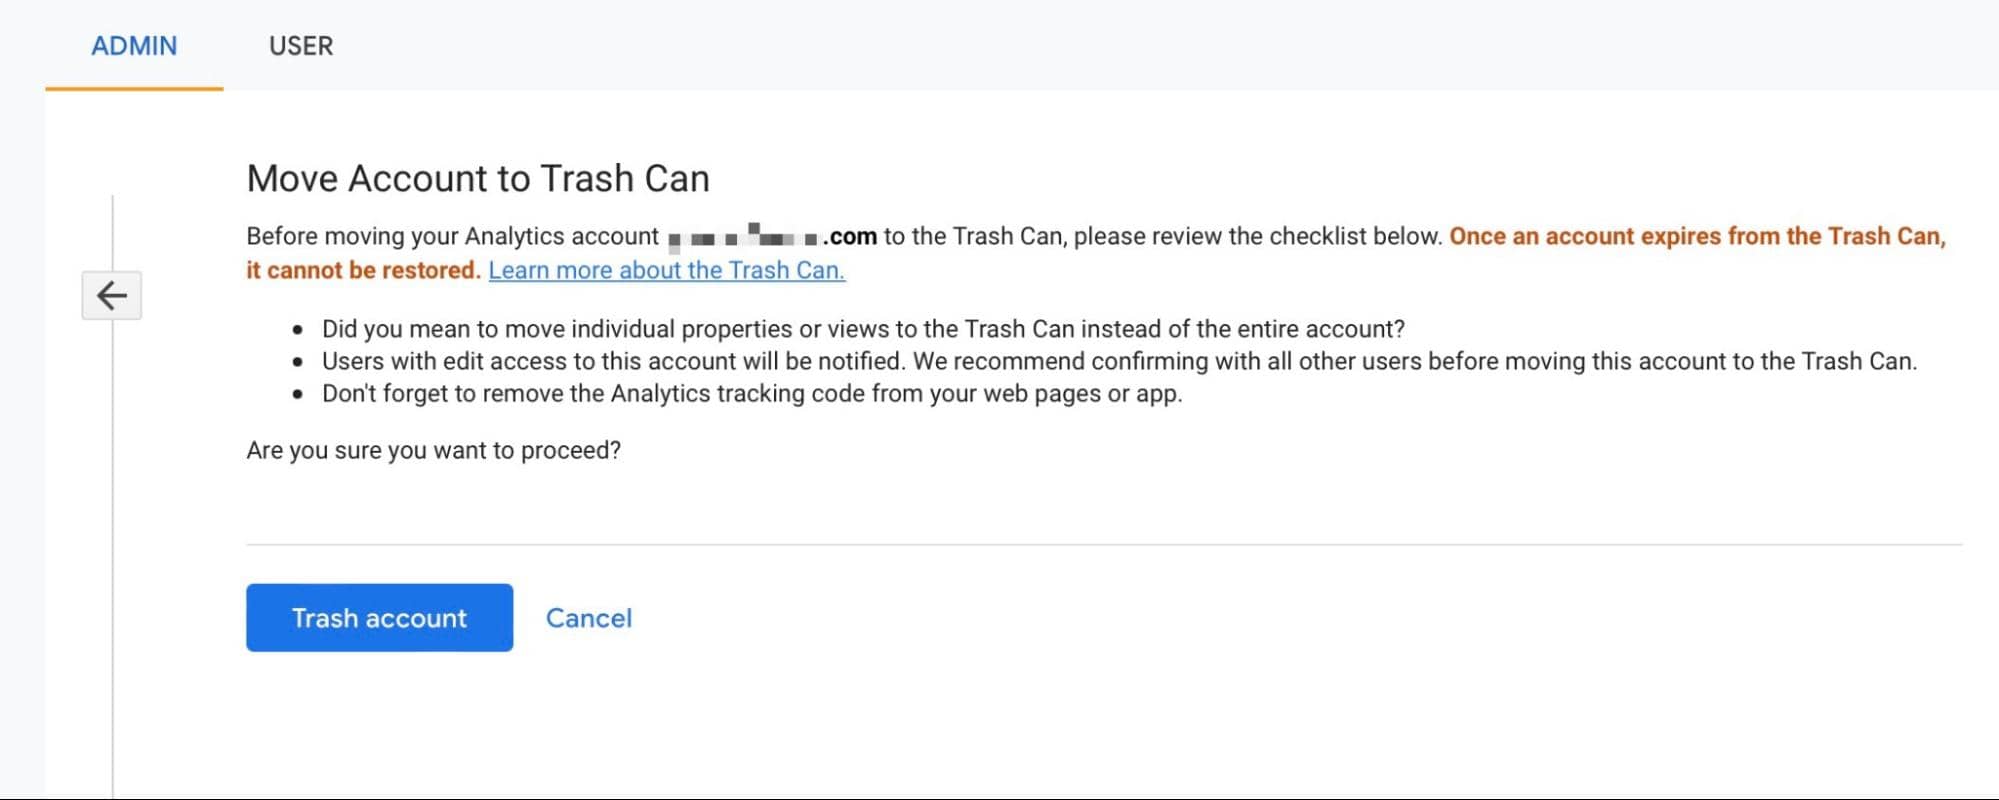This screenshot has height=800, width=1999.
Task: Click the Move Account to Trash Can heading
Action: click(x=478, y=178)
